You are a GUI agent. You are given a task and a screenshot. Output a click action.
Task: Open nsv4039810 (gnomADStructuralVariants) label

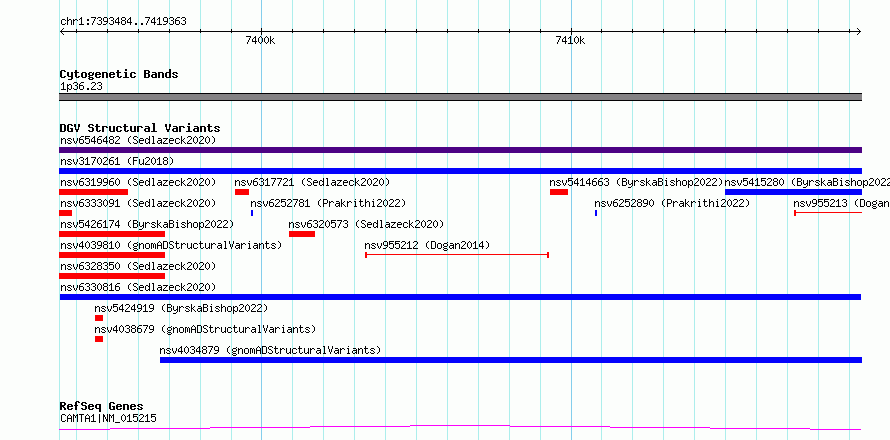click(x=171, y=245)
